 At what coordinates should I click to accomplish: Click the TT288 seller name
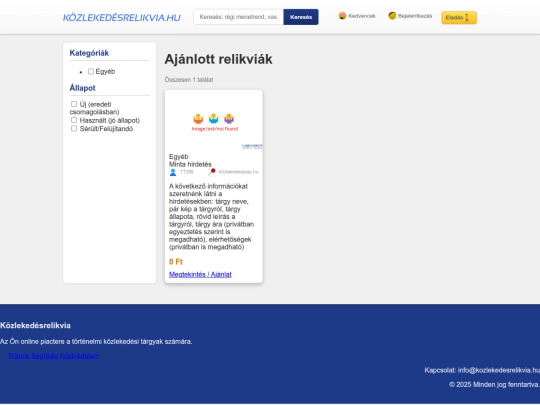tap(187, 172)
